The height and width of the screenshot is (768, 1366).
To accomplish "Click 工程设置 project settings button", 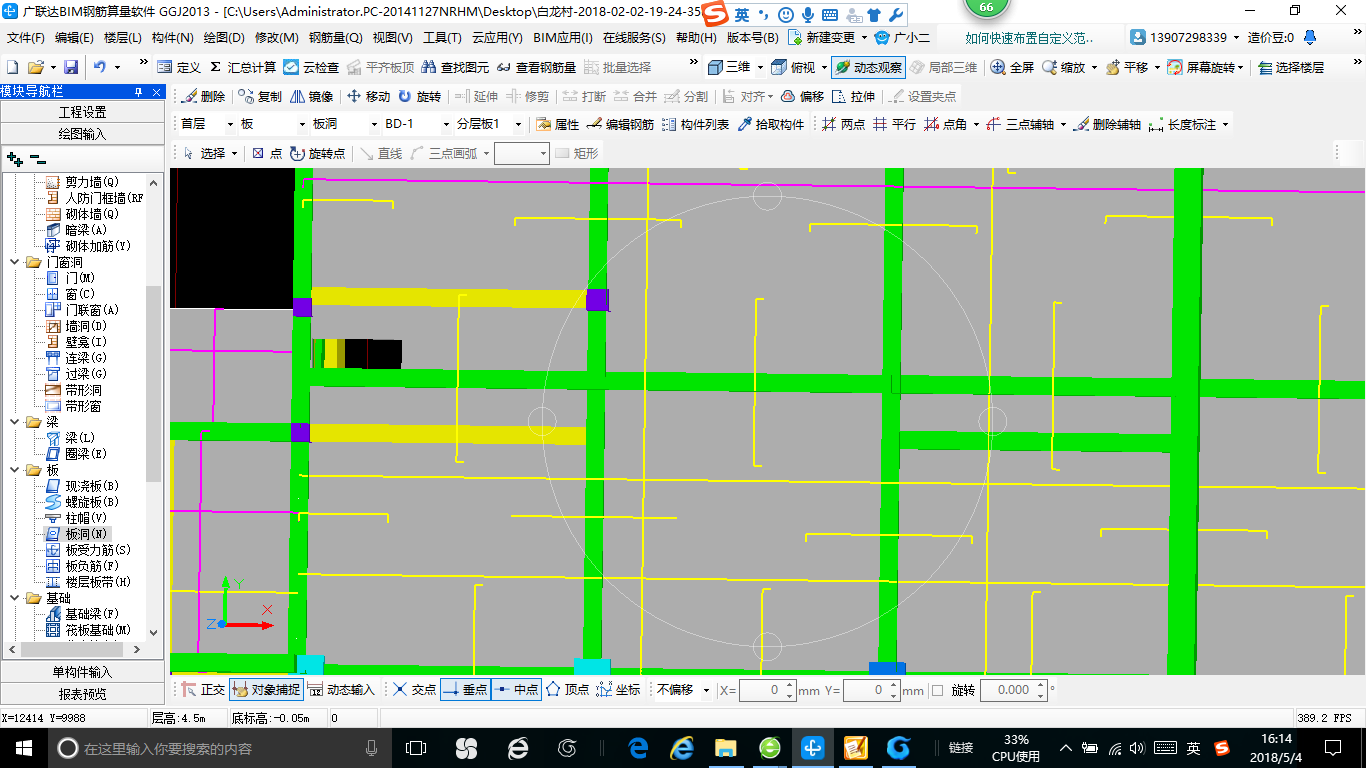I will click(82, 112).
